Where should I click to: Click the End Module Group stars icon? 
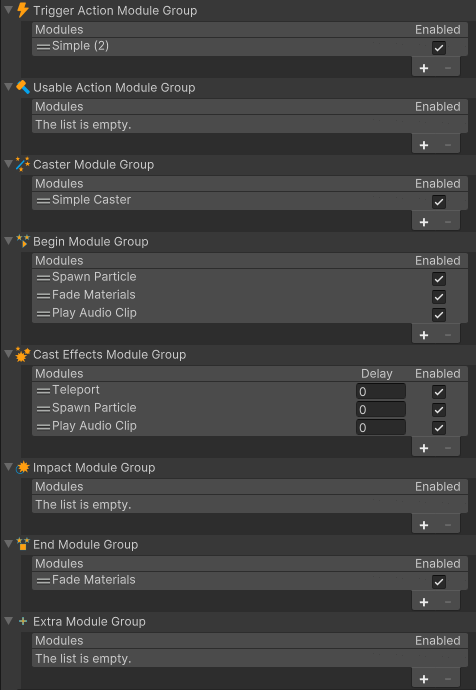click(x=22, y=544)
